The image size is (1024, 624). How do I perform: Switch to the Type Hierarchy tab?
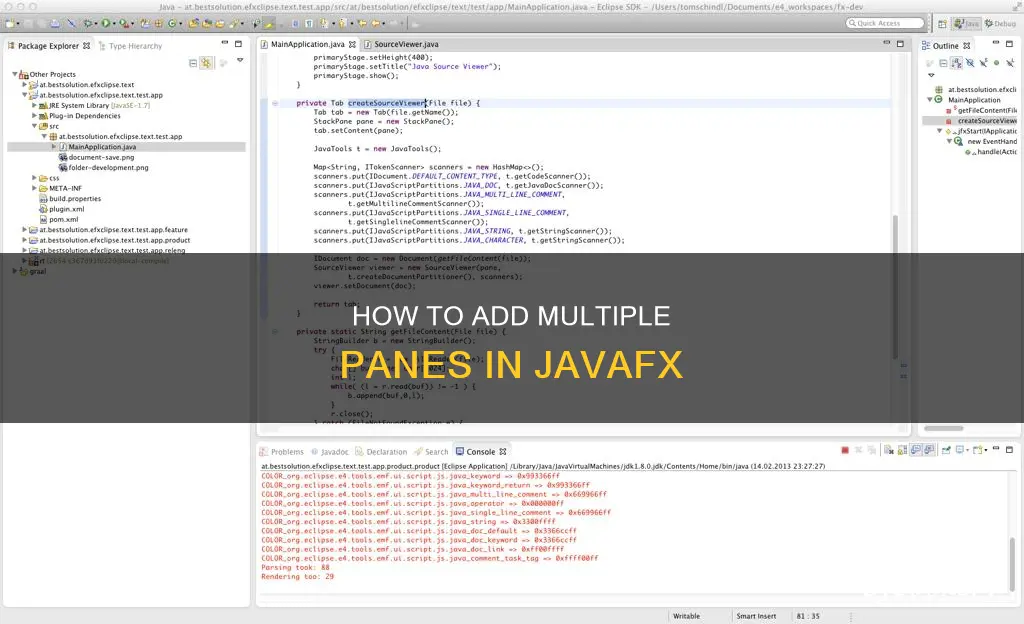130,46
